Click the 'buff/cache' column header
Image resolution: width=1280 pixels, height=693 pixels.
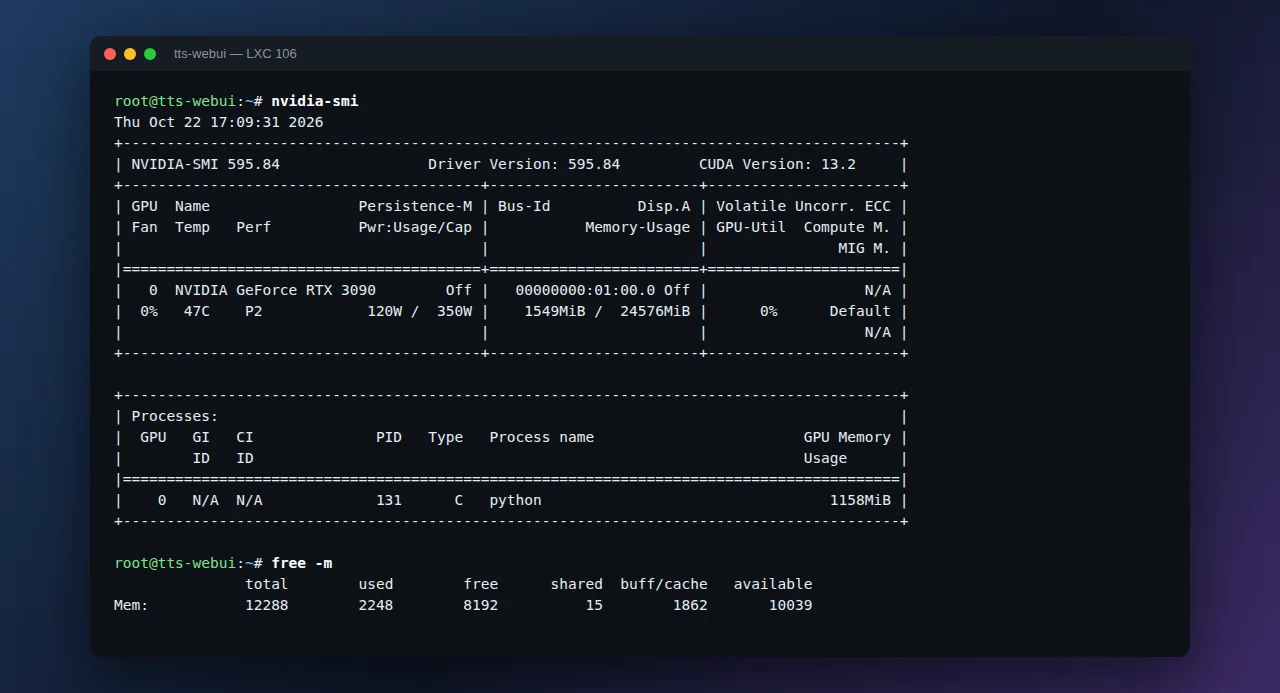pos(664,584)
